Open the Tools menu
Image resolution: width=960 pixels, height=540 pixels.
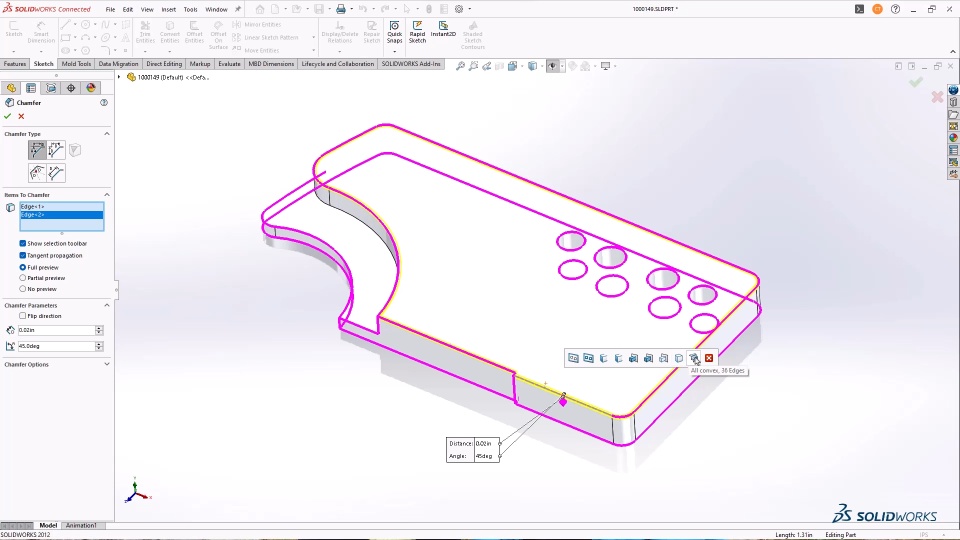click(x=190, y=10)
